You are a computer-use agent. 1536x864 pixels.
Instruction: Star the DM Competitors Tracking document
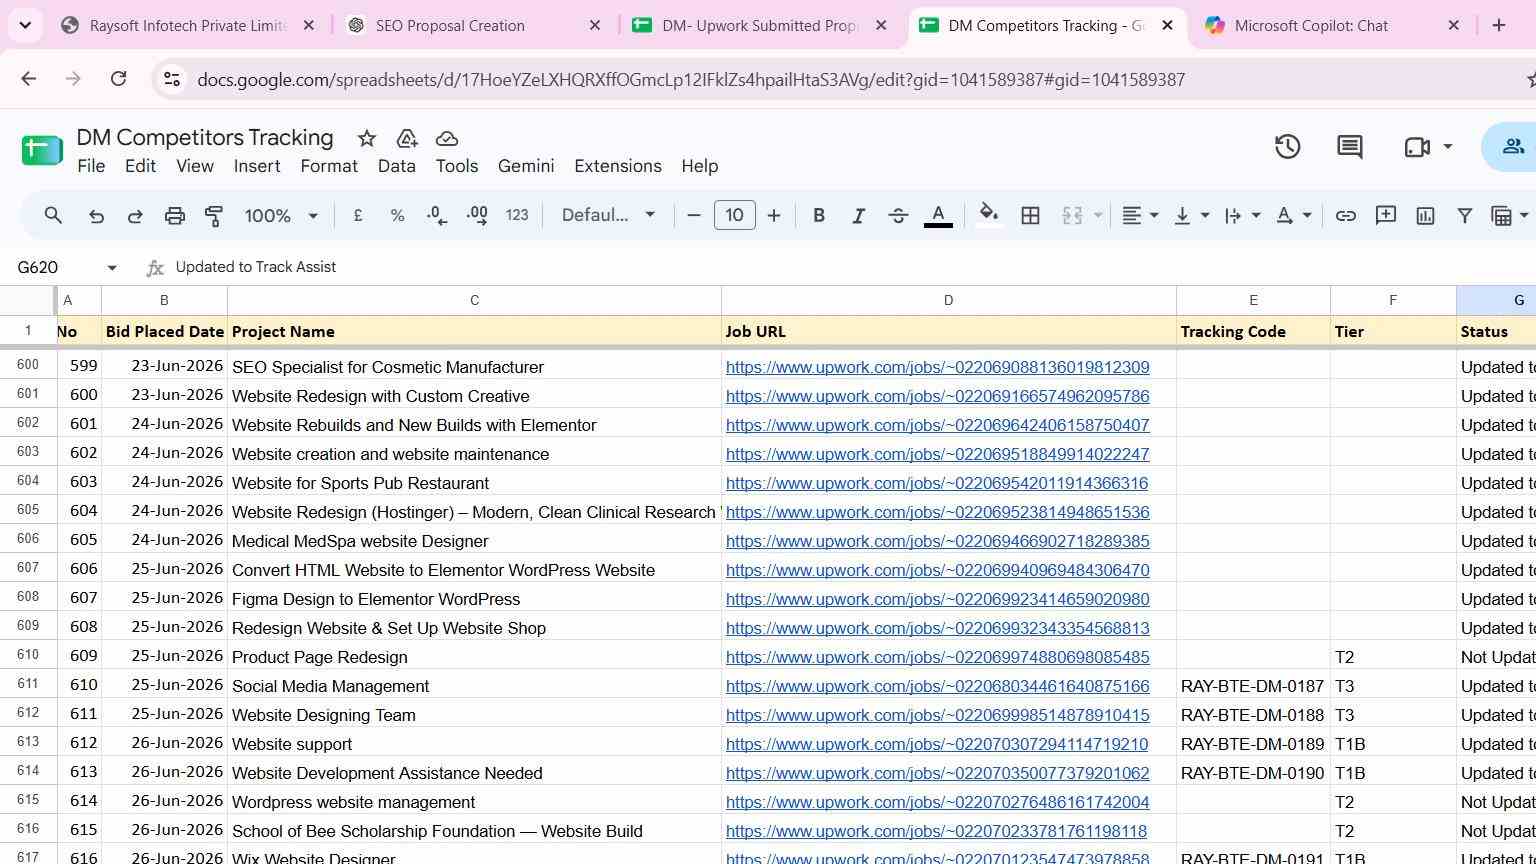point(367,139)
